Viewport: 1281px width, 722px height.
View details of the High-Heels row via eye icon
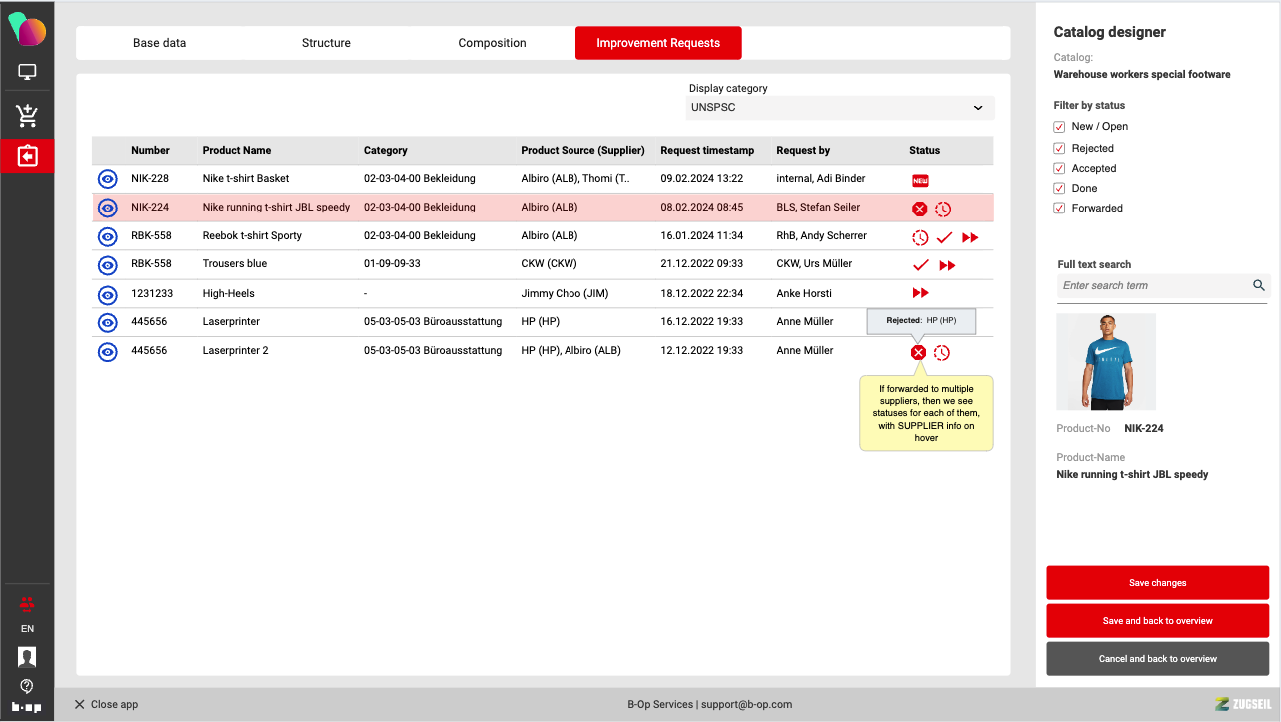pyautogui.click(x=108, y=294)
